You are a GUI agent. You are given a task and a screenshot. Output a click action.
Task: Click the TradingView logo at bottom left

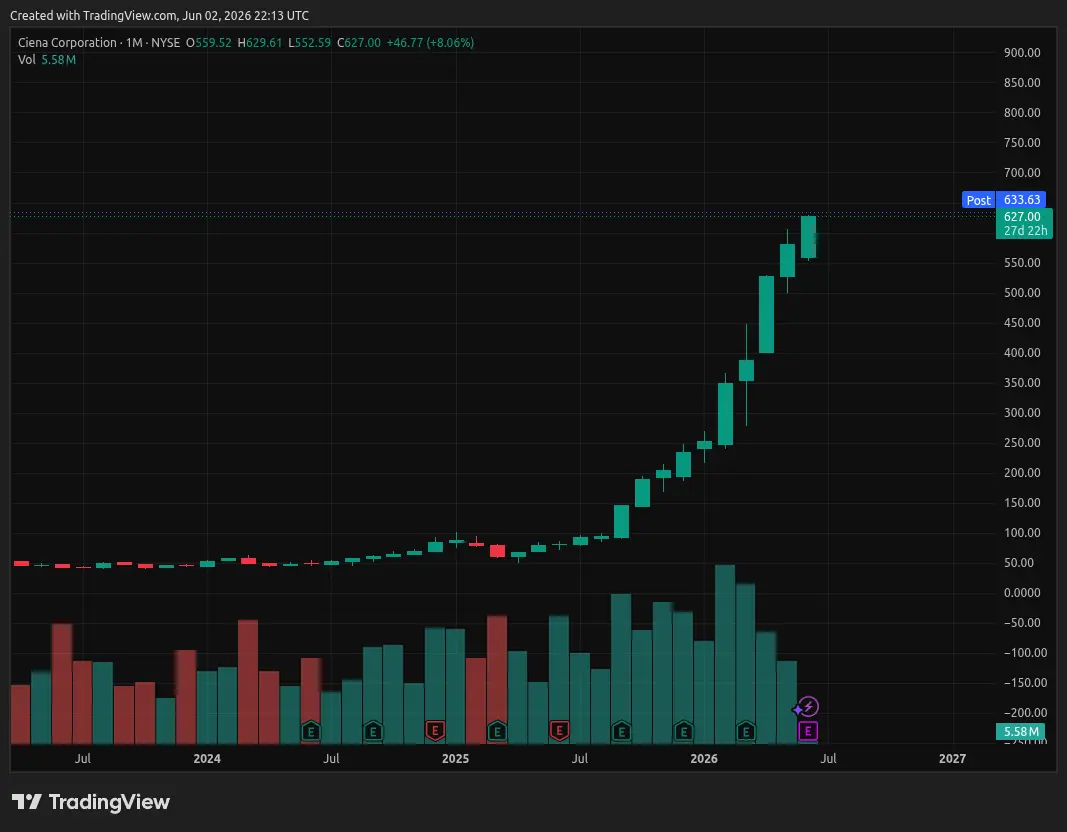[x=91, y=802]
